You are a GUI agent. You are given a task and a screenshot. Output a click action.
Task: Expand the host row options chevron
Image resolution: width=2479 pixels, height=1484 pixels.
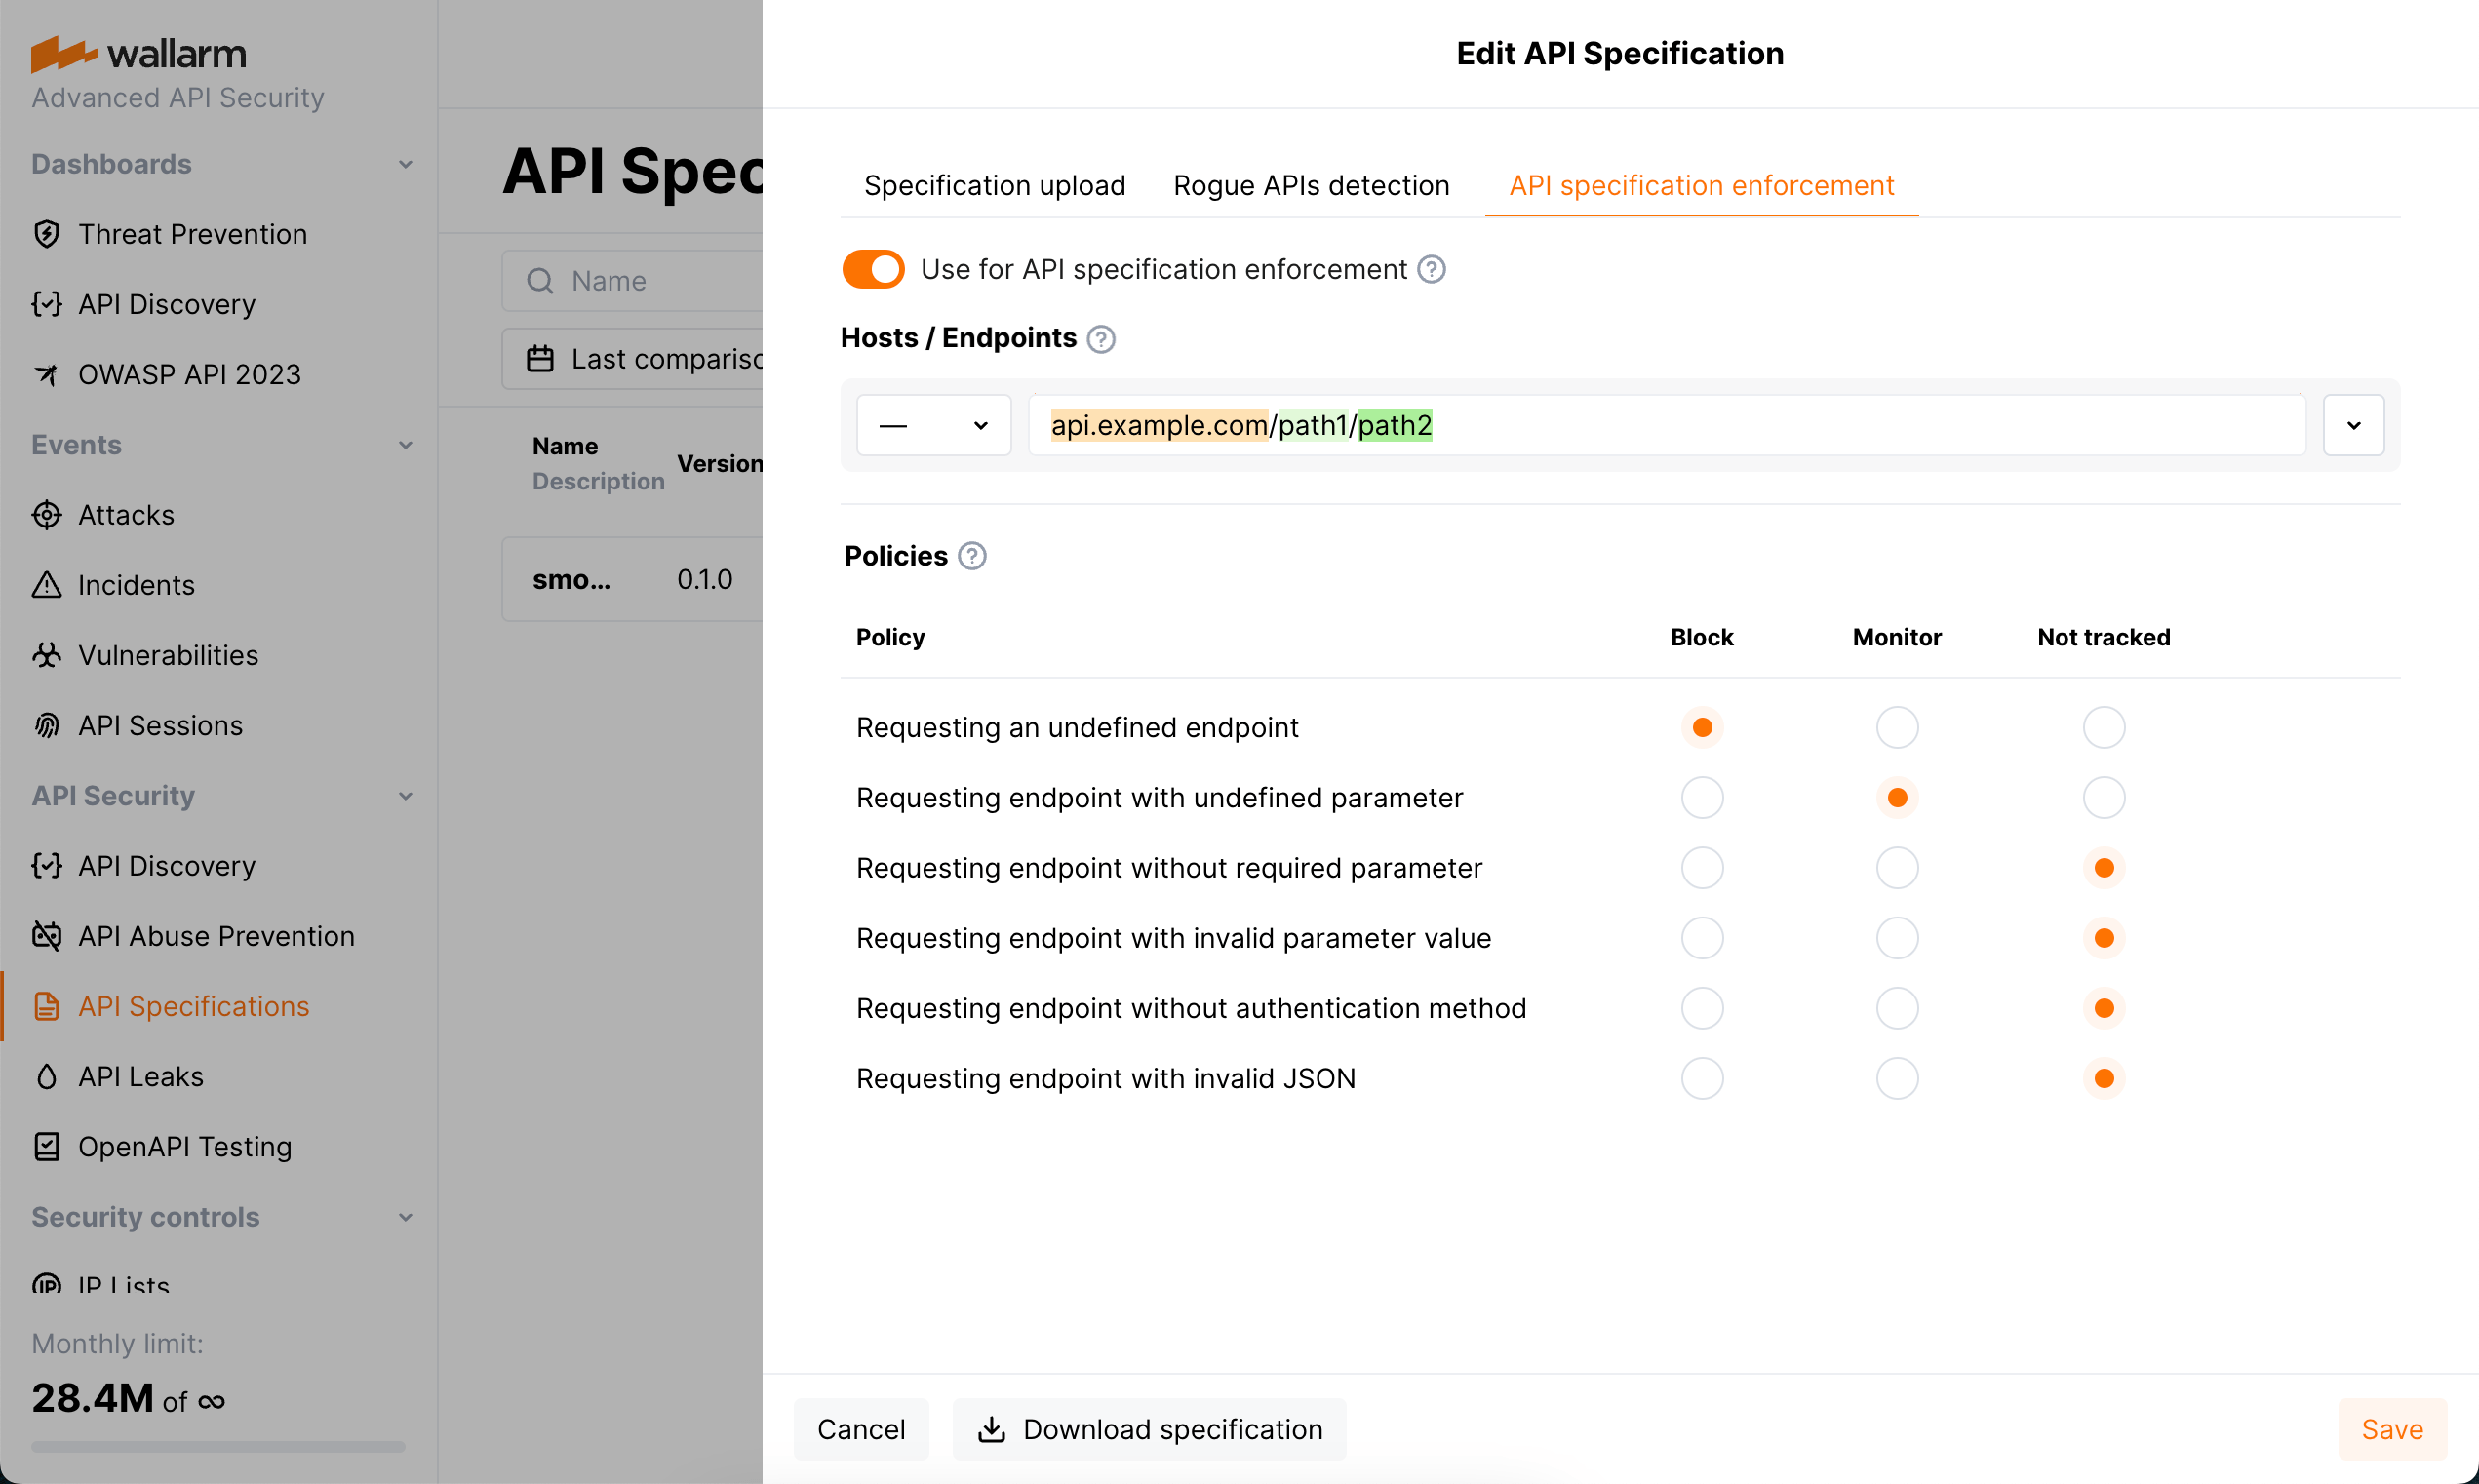tap(2353, 424)
